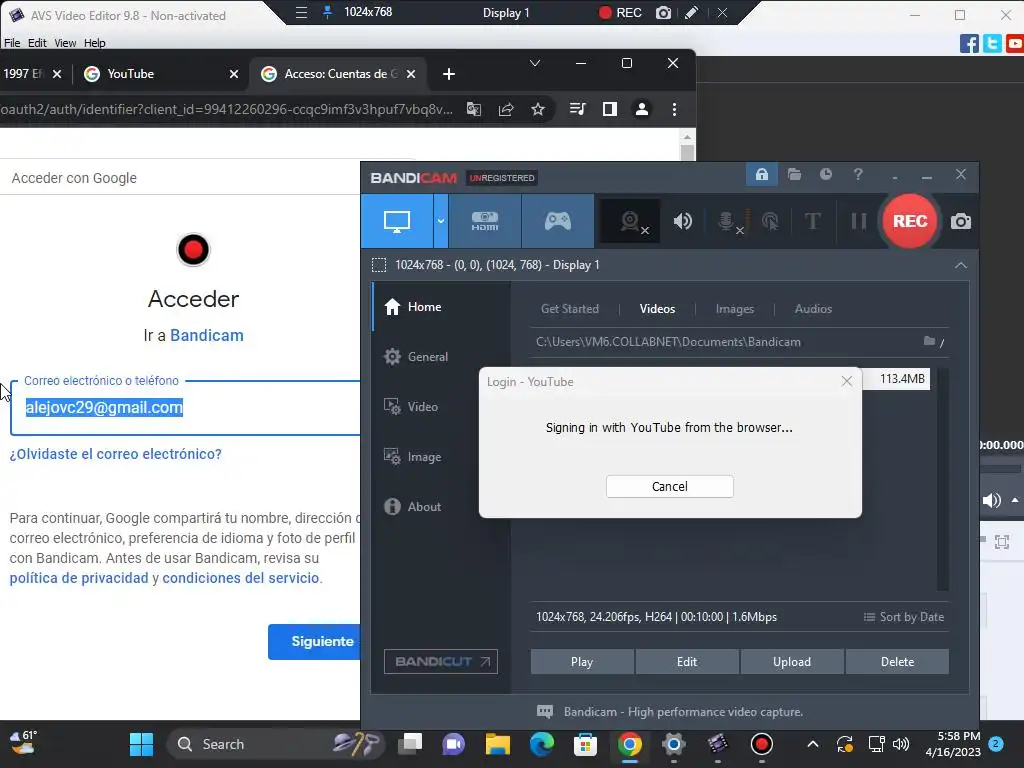Open Sort by Date dropdown
The image size is (1024, 768).
pos(904,617)
